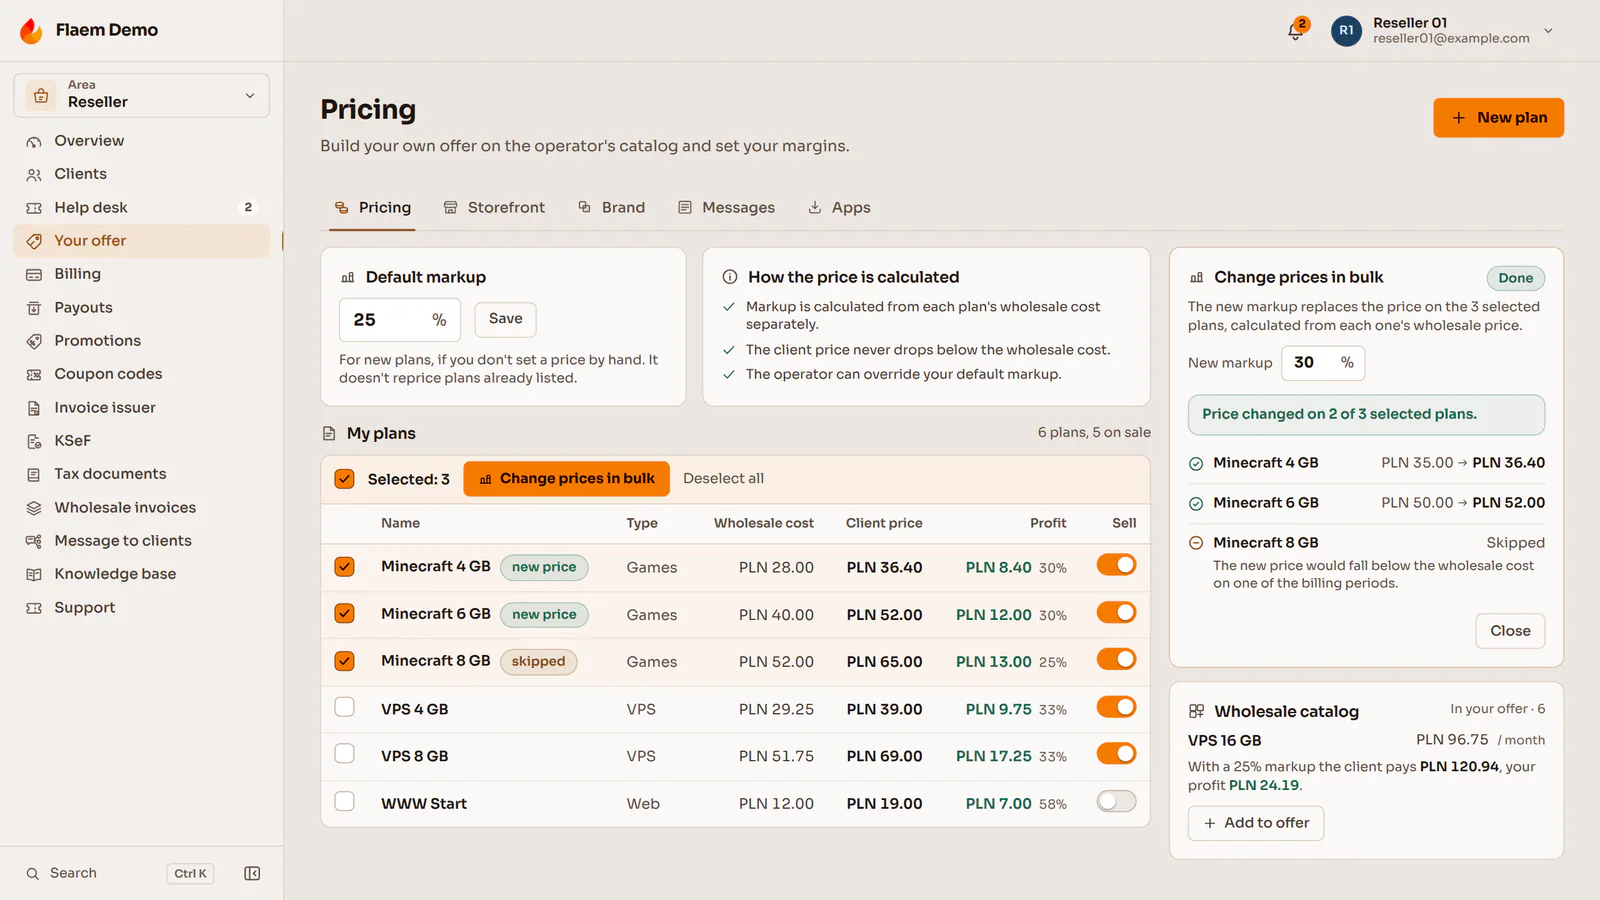Click the chart icon beside Default markup
The width and height of the screenshot is (1600, 900).
(348, 277)
